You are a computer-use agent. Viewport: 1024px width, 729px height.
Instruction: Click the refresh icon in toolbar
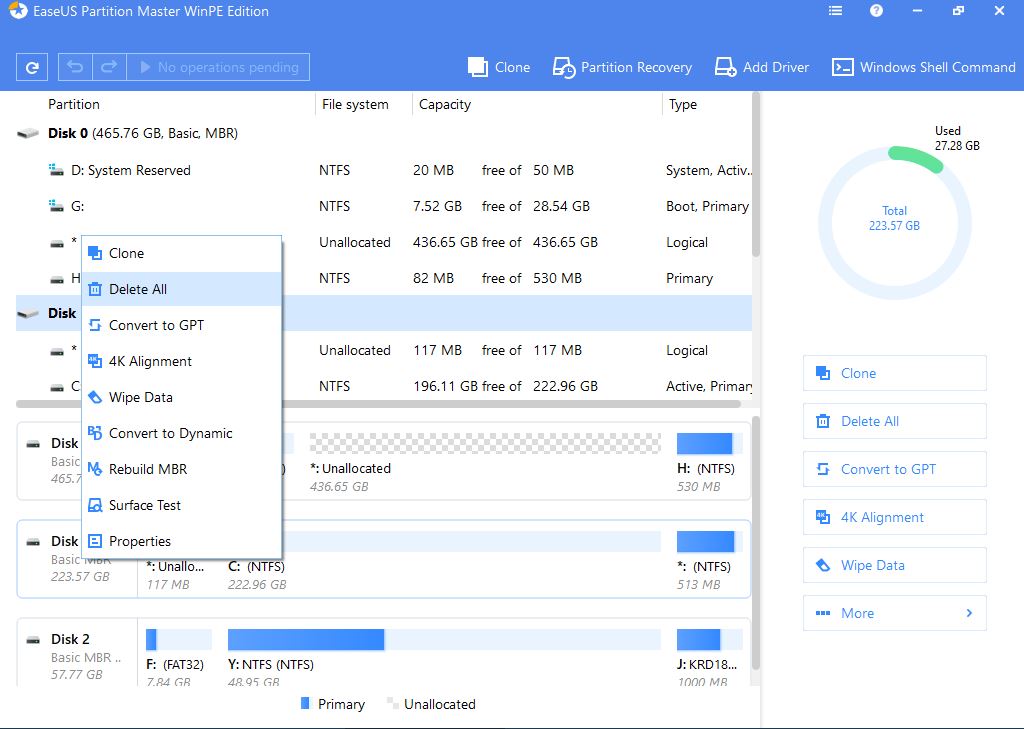(x=32, y=67)
